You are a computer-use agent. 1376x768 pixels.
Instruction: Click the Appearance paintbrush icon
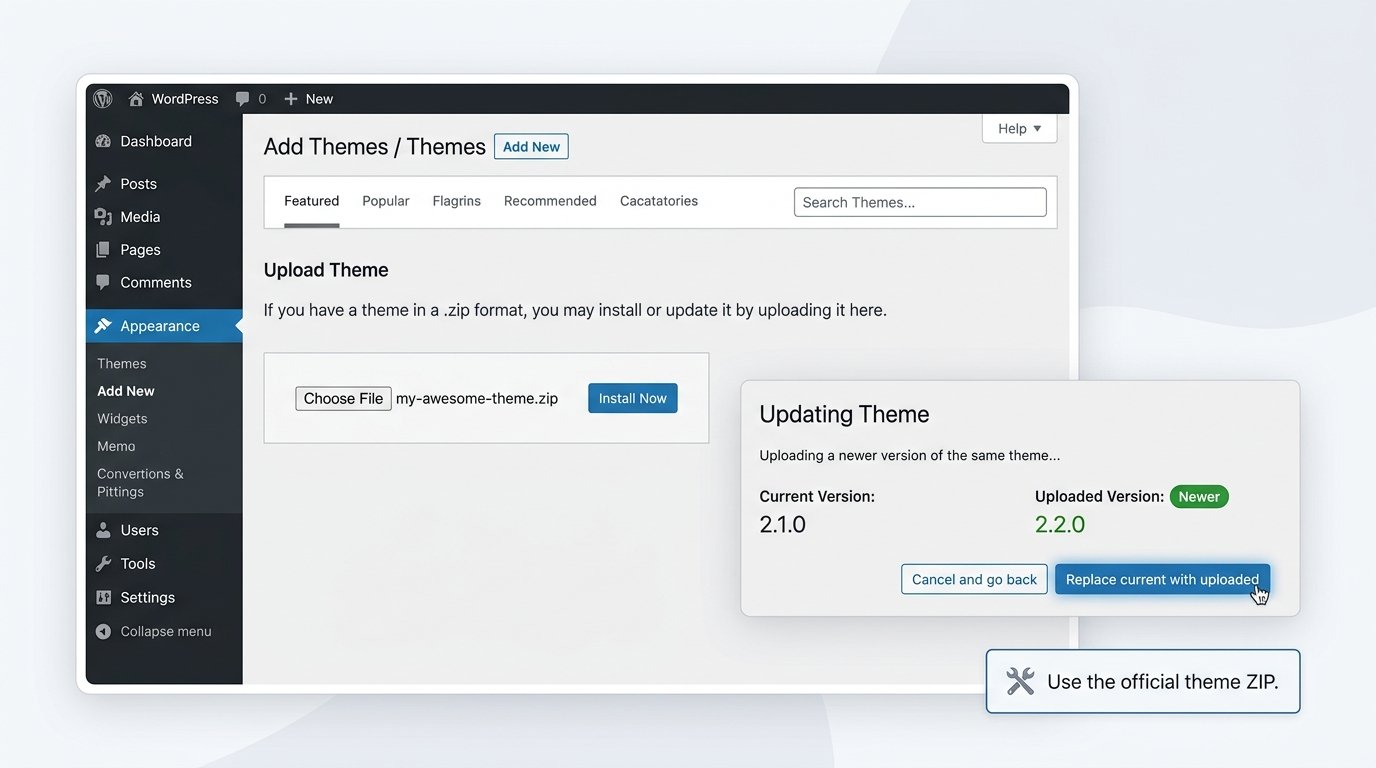(x=103, y=326)
